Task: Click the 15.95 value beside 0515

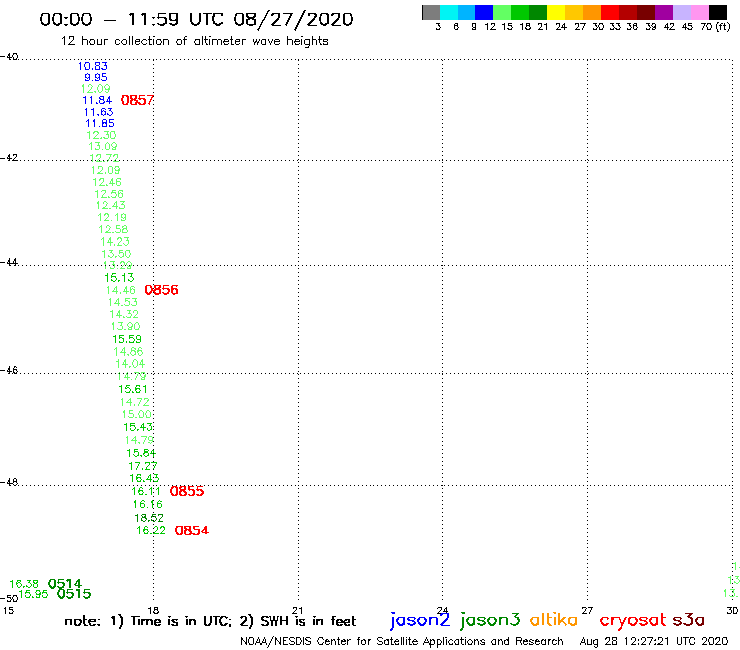Action: [x=33, y=594]
